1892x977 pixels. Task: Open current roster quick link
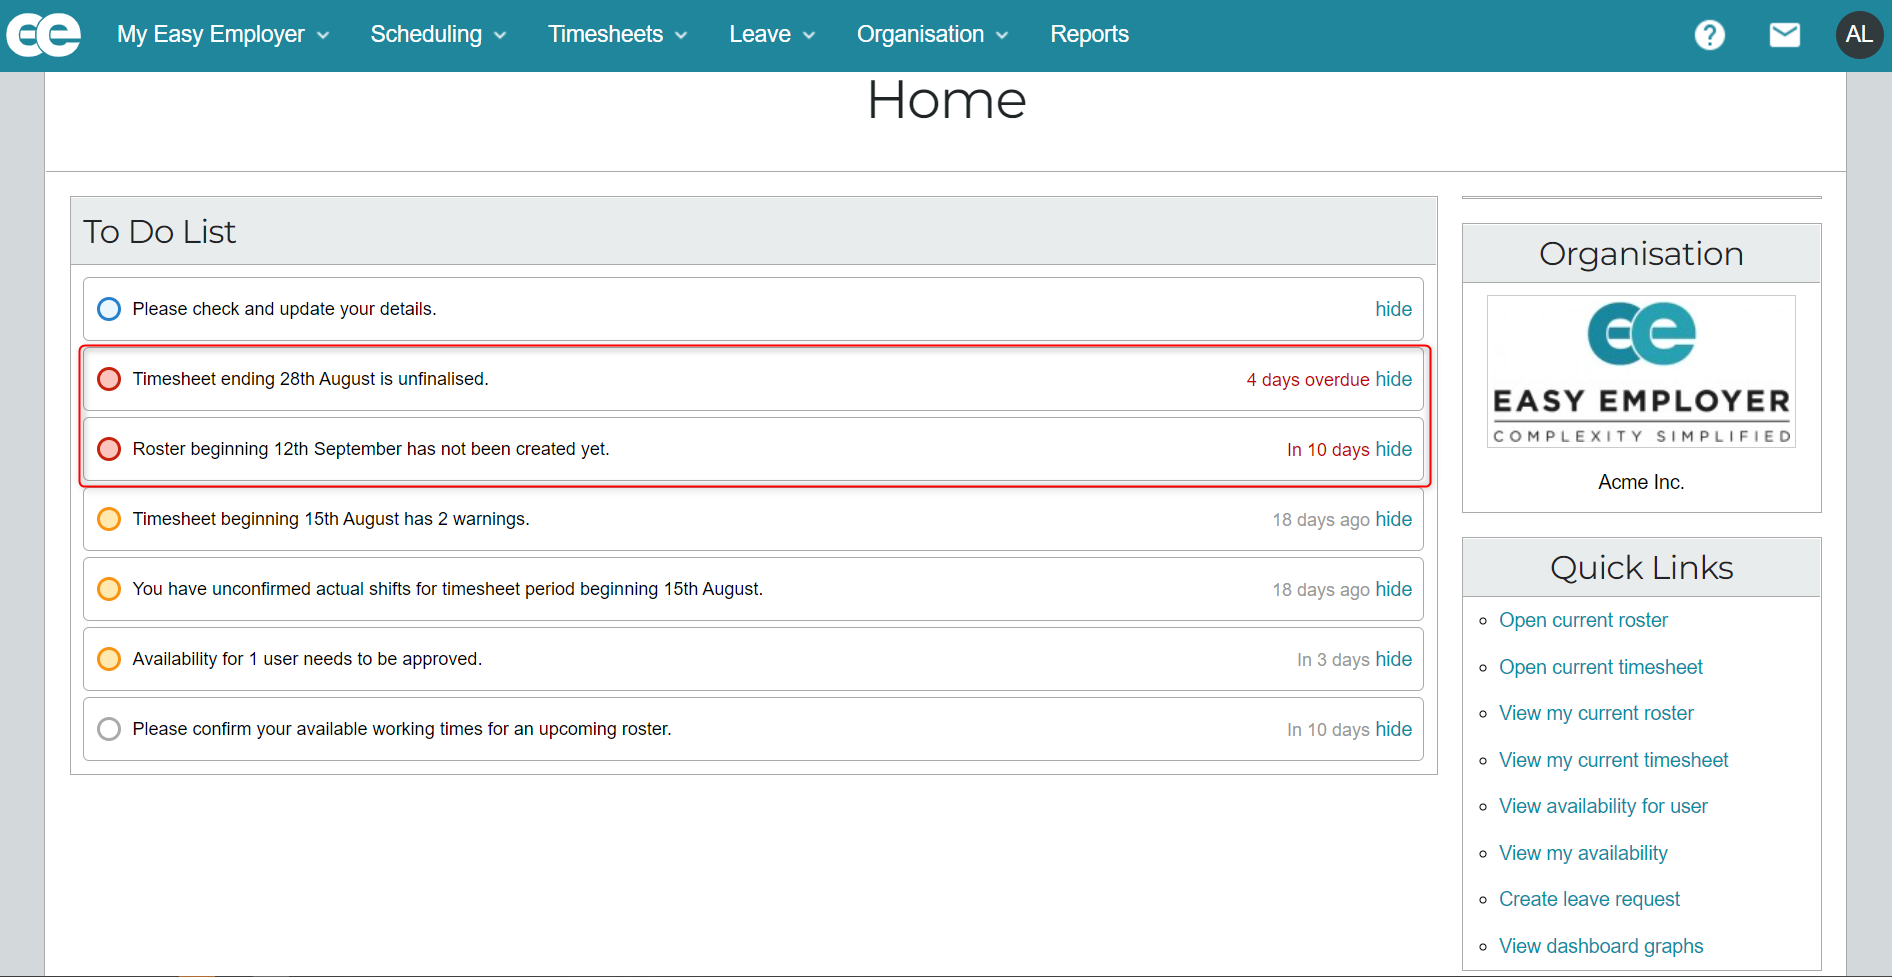pos(1583,620)
